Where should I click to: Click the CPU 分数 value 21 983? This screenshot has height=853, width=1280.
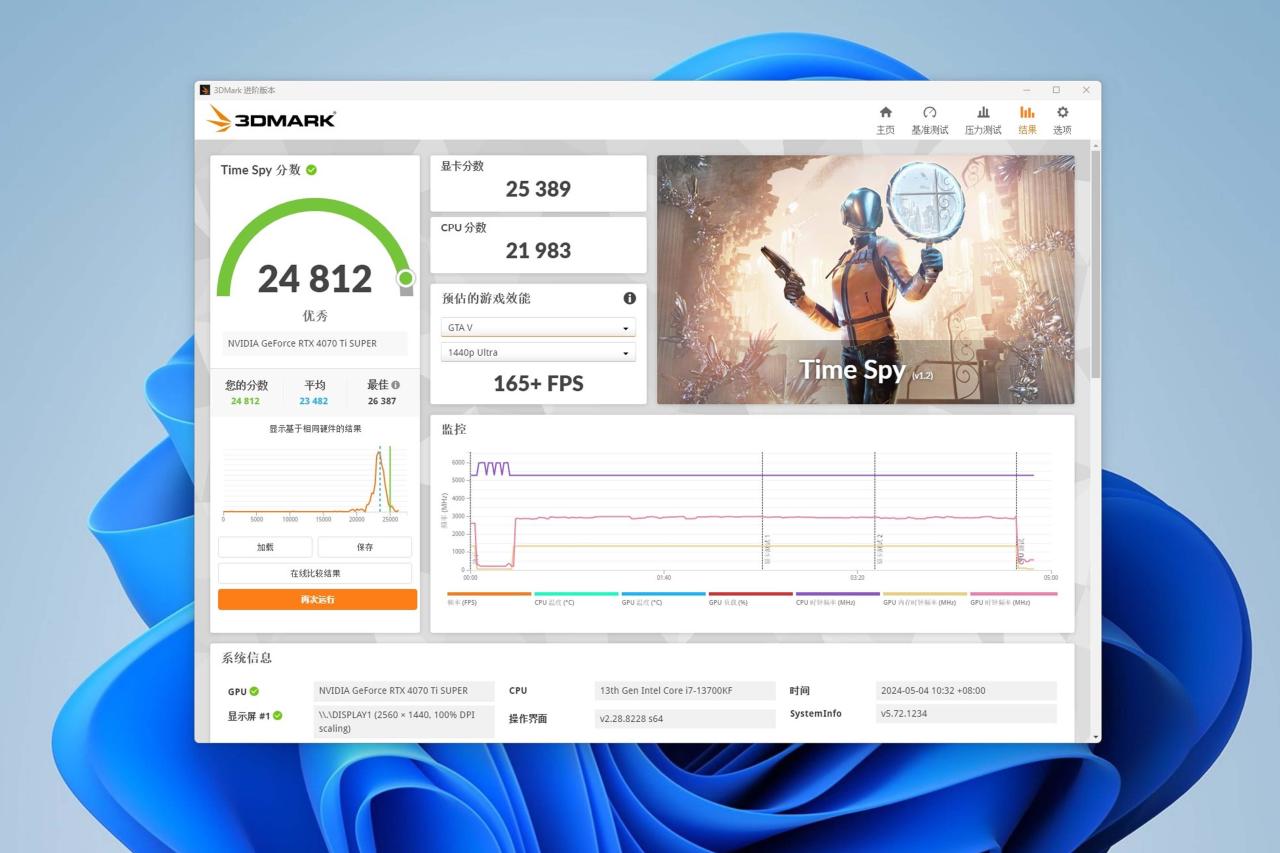pyautogui.click(x=538, y=251)
